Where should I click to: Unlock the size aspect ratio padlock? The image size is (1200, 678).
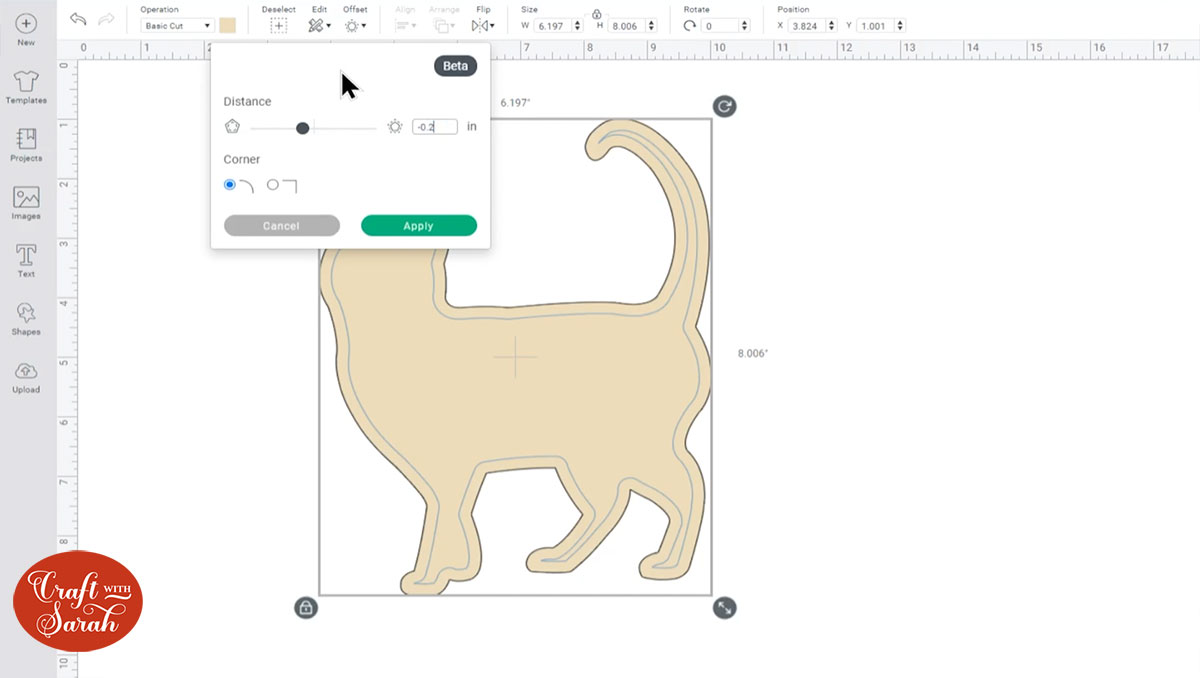pos(596,17)
